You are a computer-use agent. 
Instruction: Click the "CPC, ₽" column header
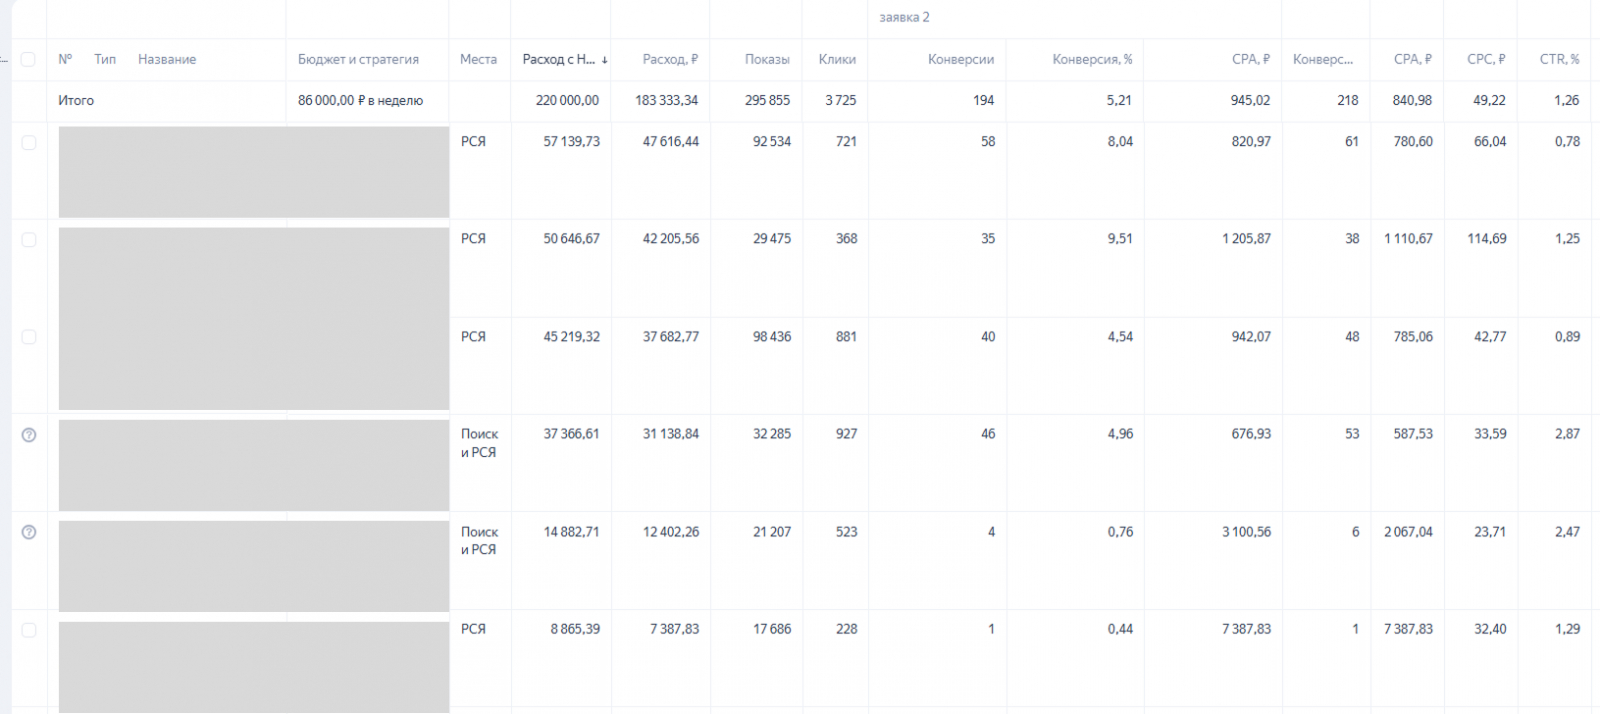pyautogui.click(x=1486, y=59)
